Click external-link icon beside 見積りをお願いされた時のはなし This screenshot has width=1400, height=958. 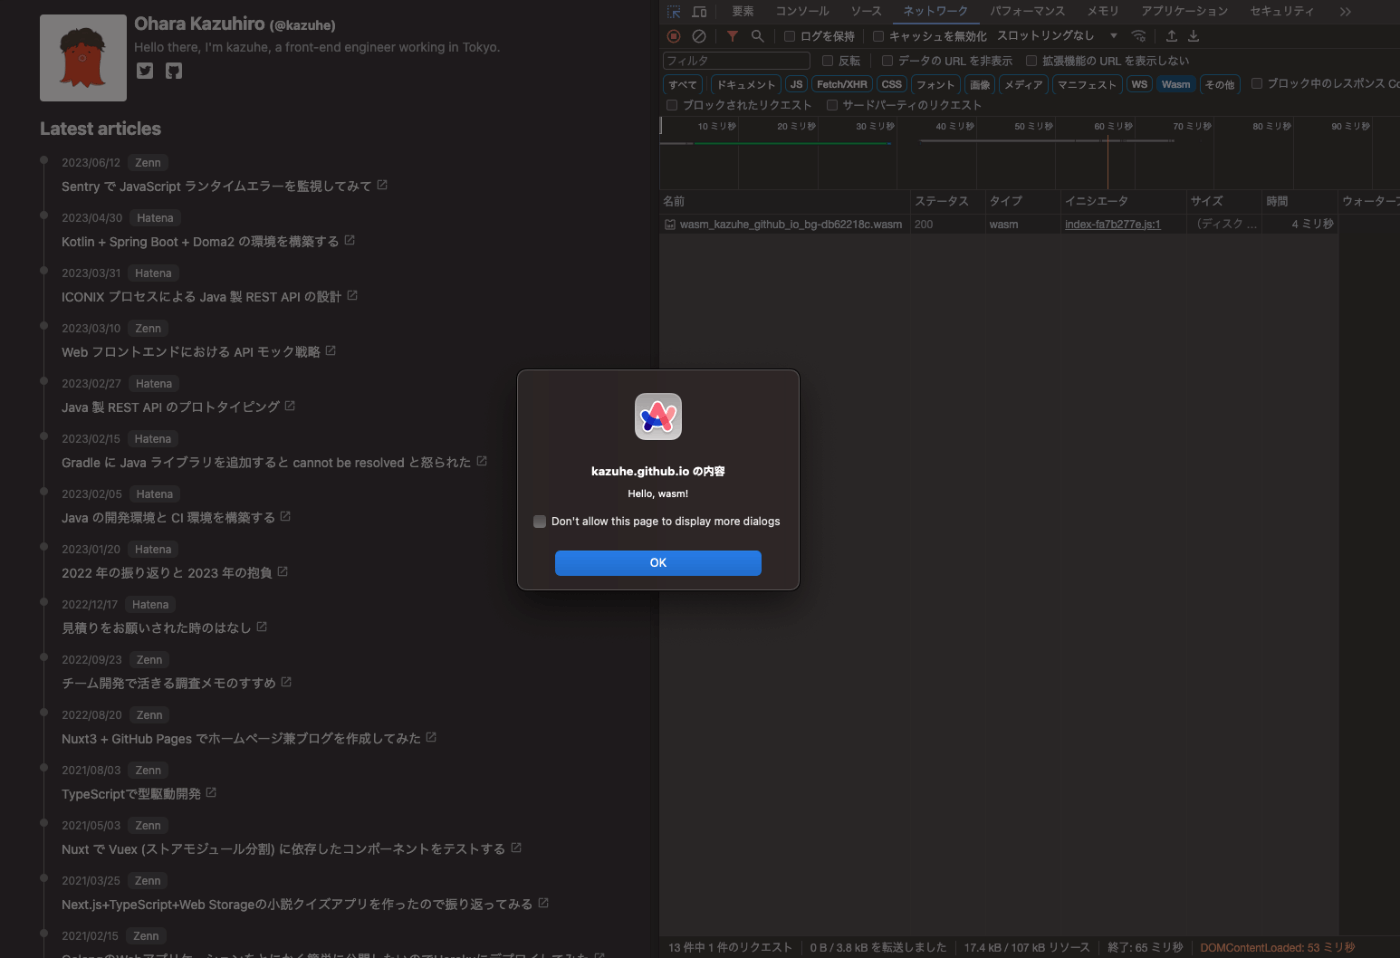click(x=262, y=627)
